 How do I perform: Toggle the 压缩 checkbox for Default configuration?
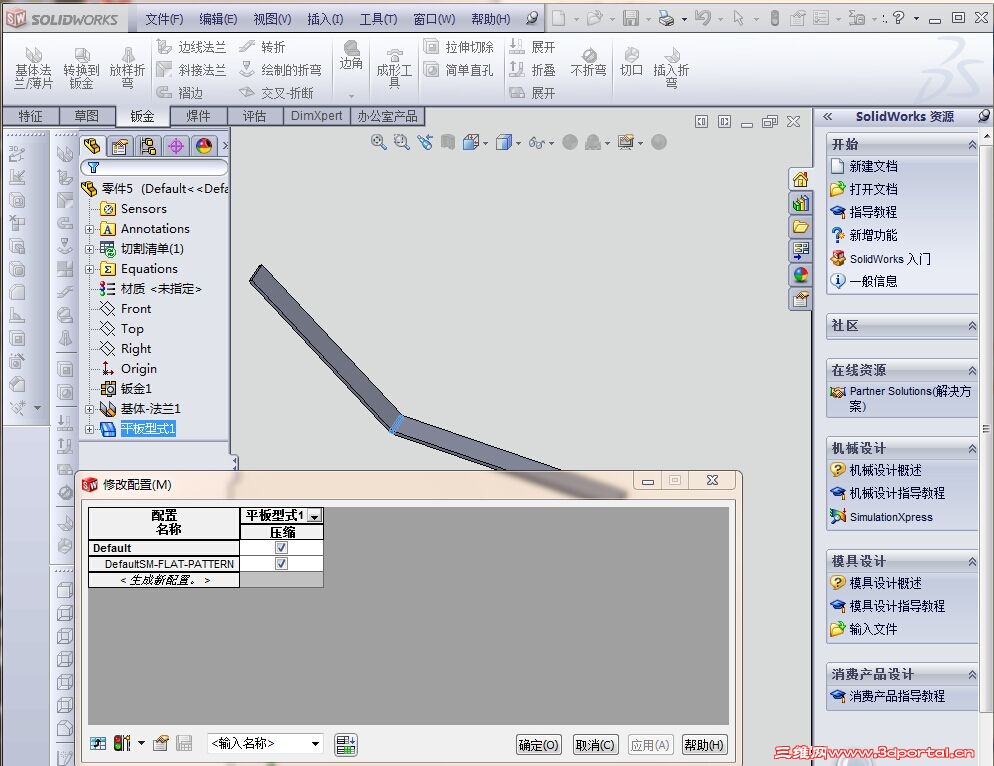pyautogui.click(x=281, y=548)
